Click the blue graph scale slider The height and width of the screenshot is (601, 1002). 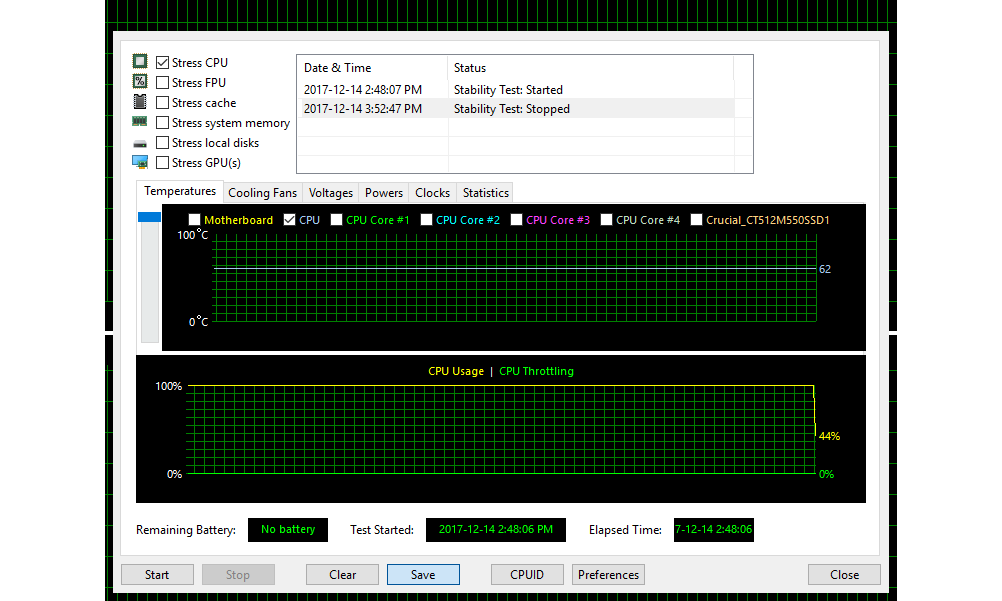click(x=149, y=217)
